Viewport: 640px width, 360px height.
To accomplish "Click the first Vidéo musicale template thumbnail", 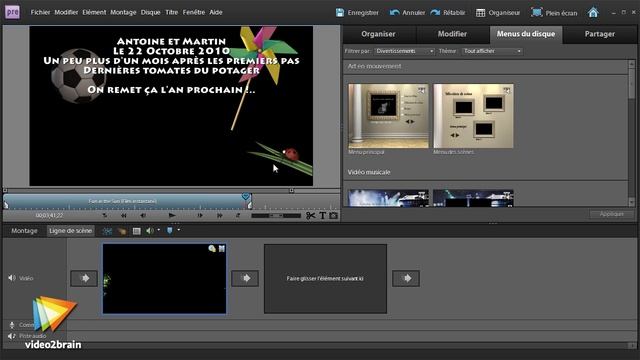I will 388,198.
